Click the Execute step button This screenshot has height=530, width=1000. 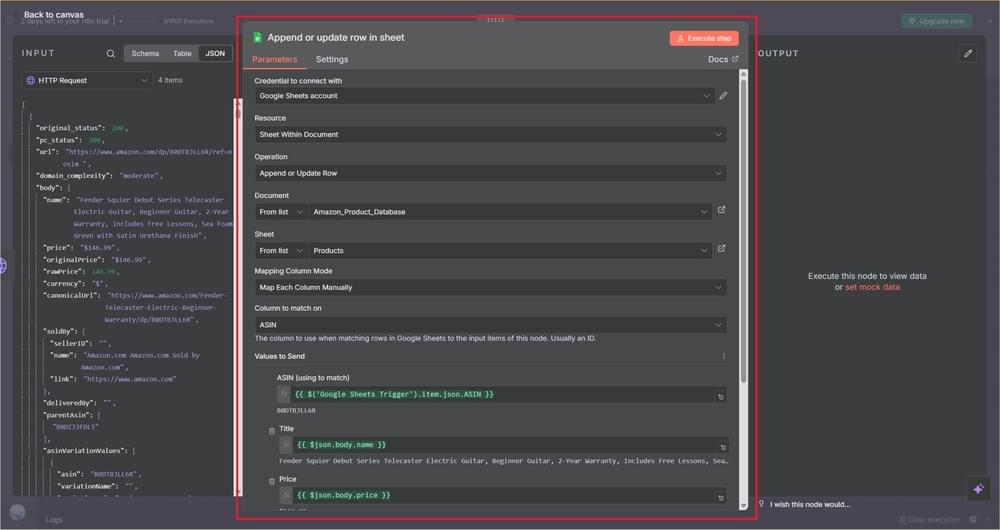704,38
